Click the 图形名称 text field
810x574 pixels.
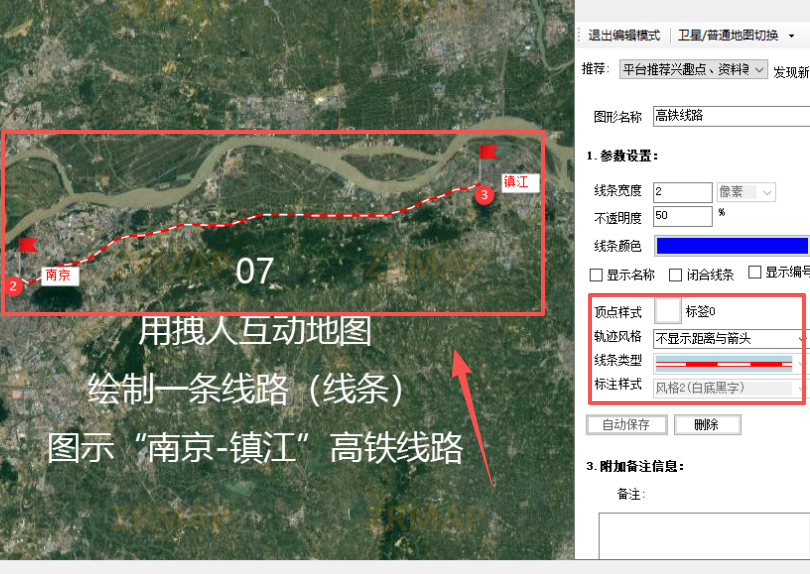coord(730,116)
